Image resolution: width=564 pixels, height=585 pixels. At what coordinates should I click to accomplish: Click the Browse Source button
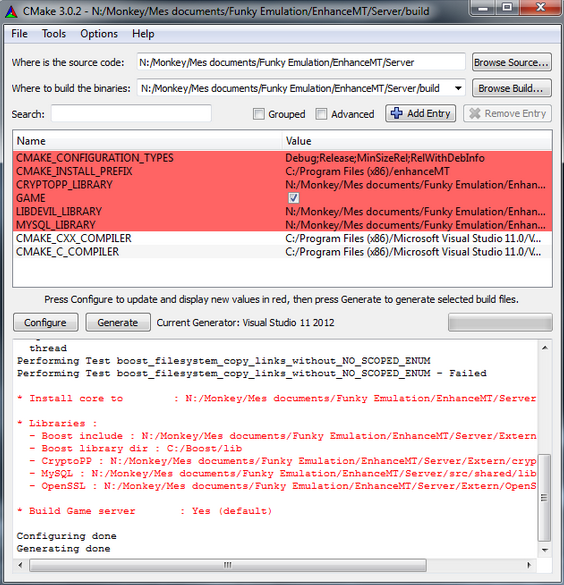(x=512, y=62)
